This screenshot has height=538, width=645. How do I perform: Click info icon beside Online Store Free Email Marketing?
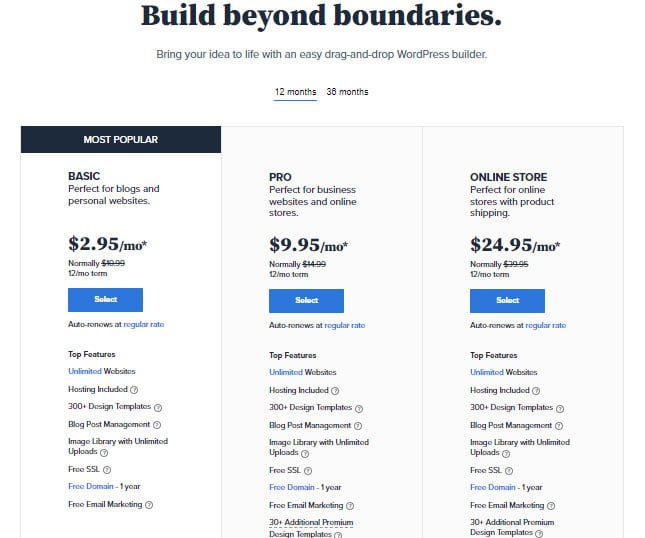pos(551,506)
